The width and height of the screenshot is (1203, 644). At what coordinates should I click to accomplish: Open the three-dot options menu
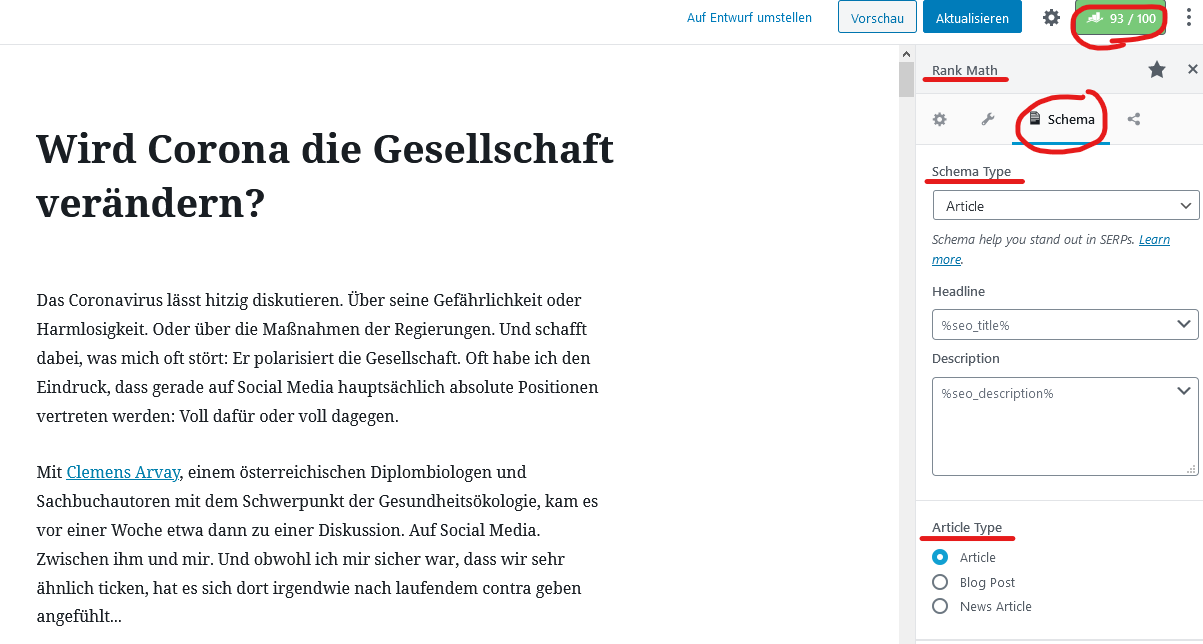tap(1189, 17)
